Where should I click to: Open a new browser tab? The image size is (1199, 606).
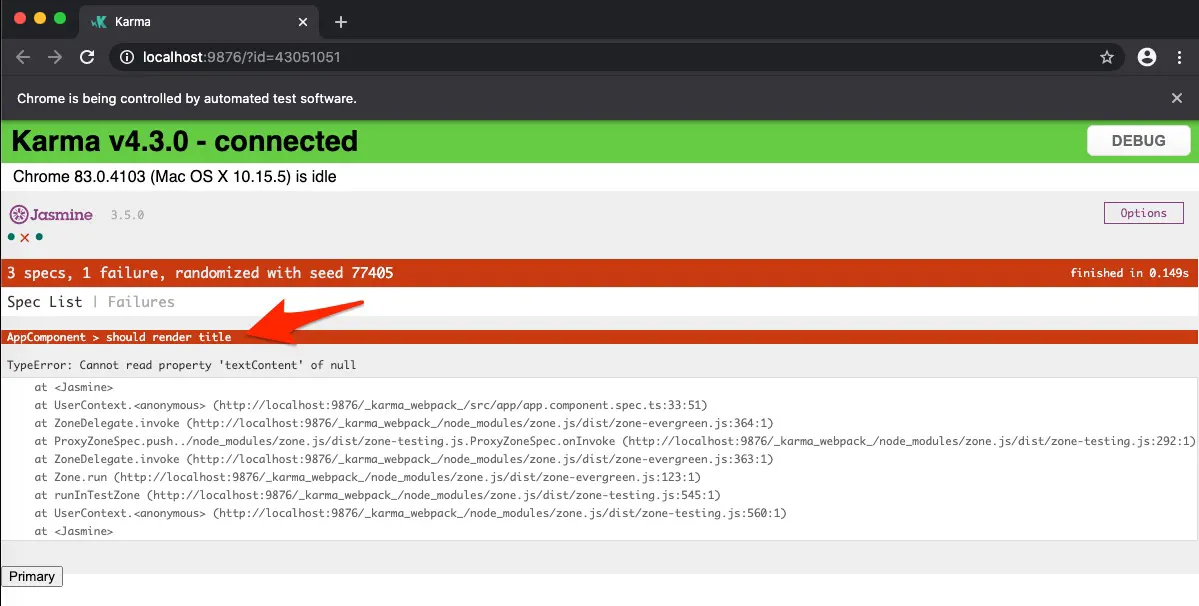340,21
